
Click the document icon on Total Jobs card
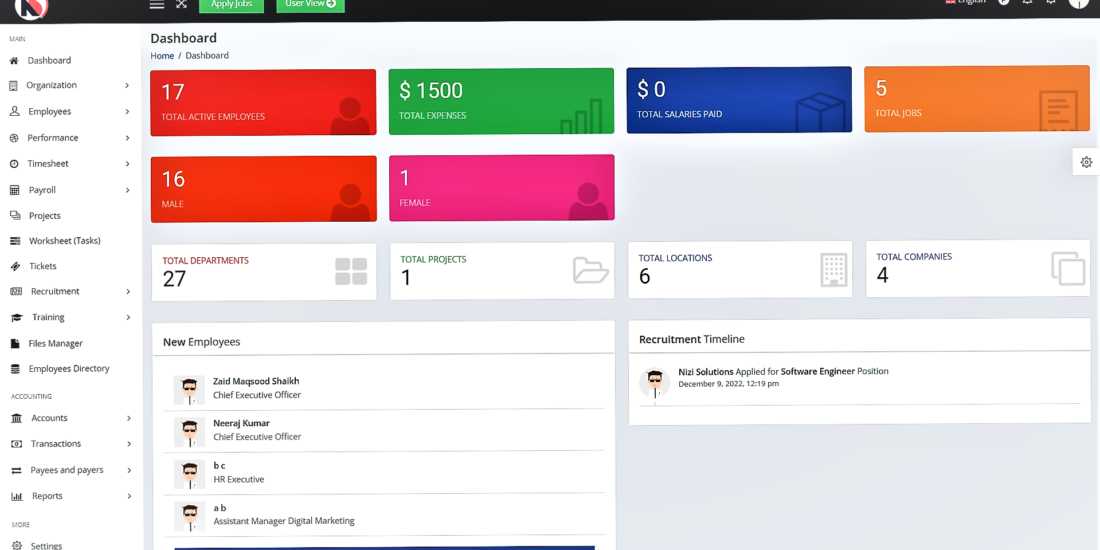1058,110
